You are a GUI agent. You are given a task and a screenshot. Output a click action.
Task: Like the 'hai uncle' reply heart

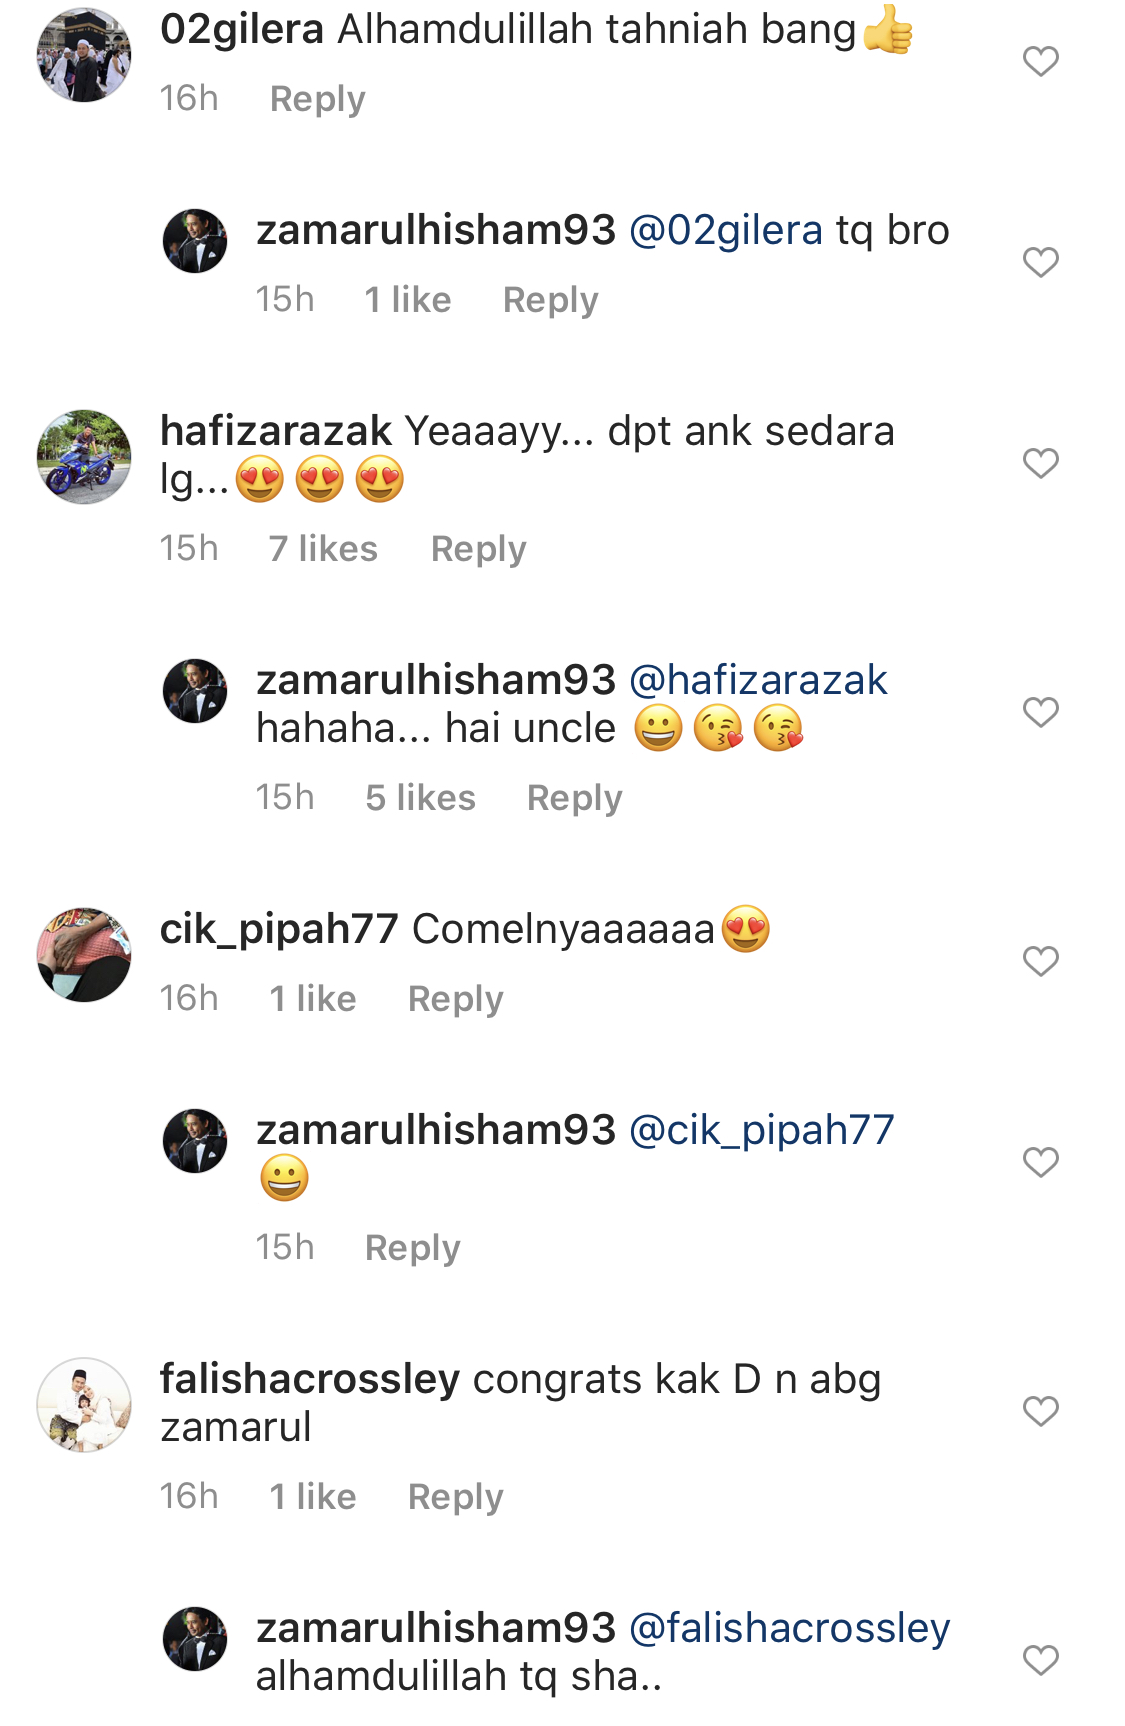point(1040,713)
